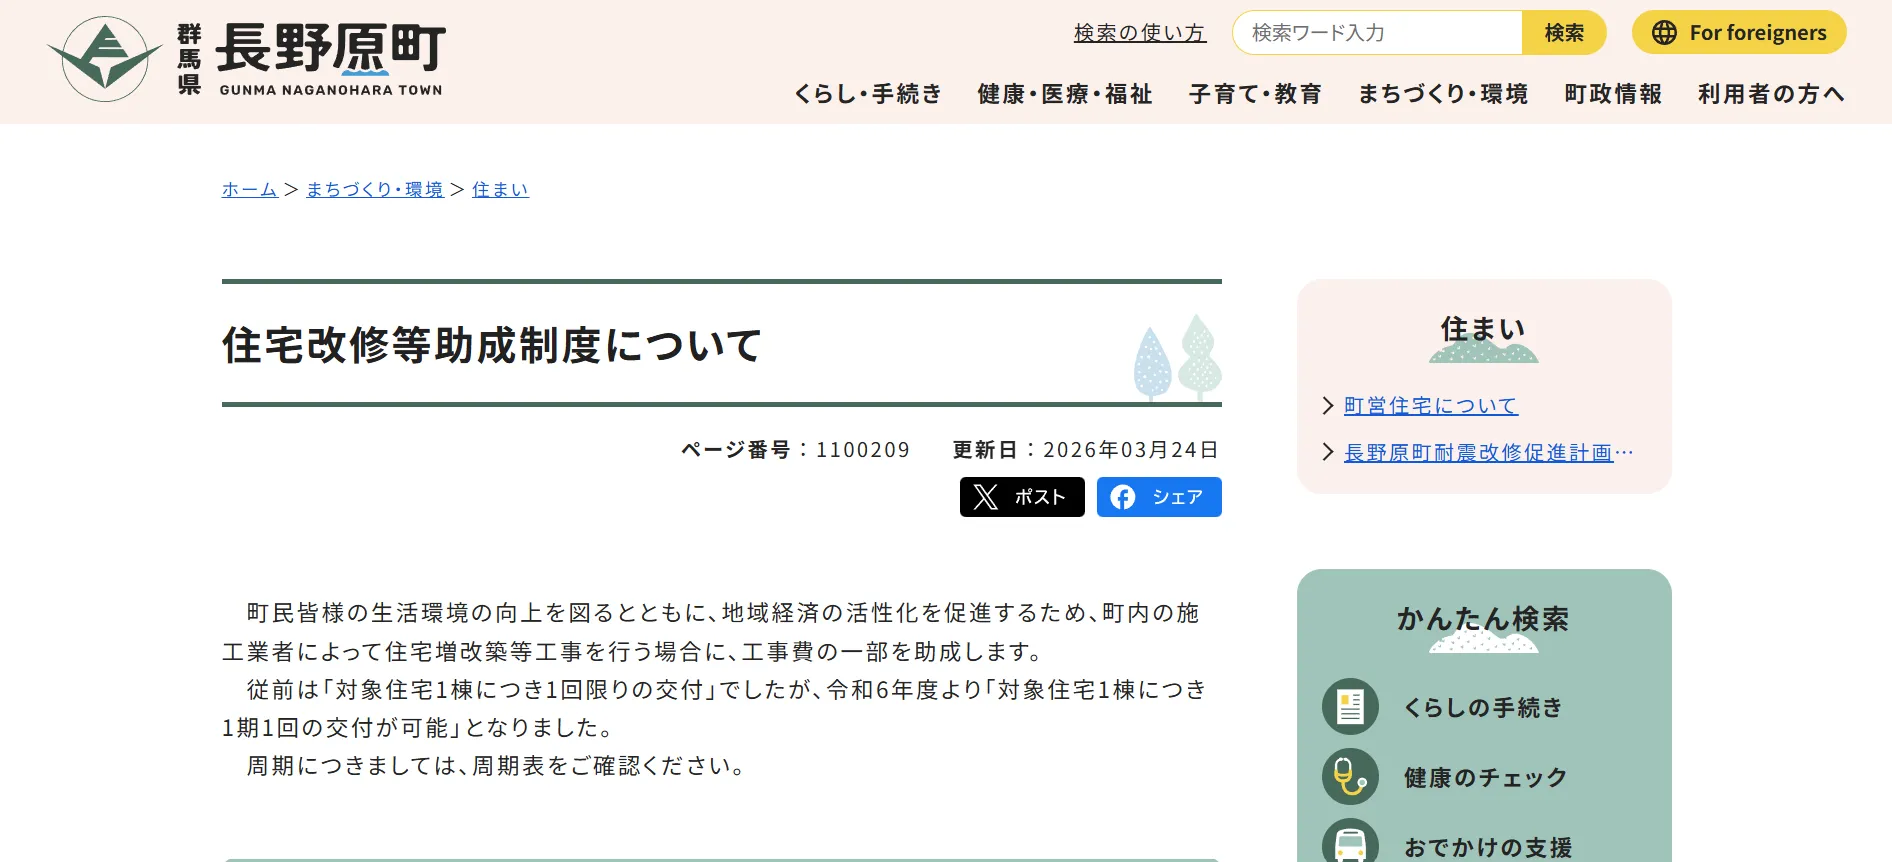Click the Facebook logo on the シェア button
The image size is (1892, 862).
(1123, 497)
